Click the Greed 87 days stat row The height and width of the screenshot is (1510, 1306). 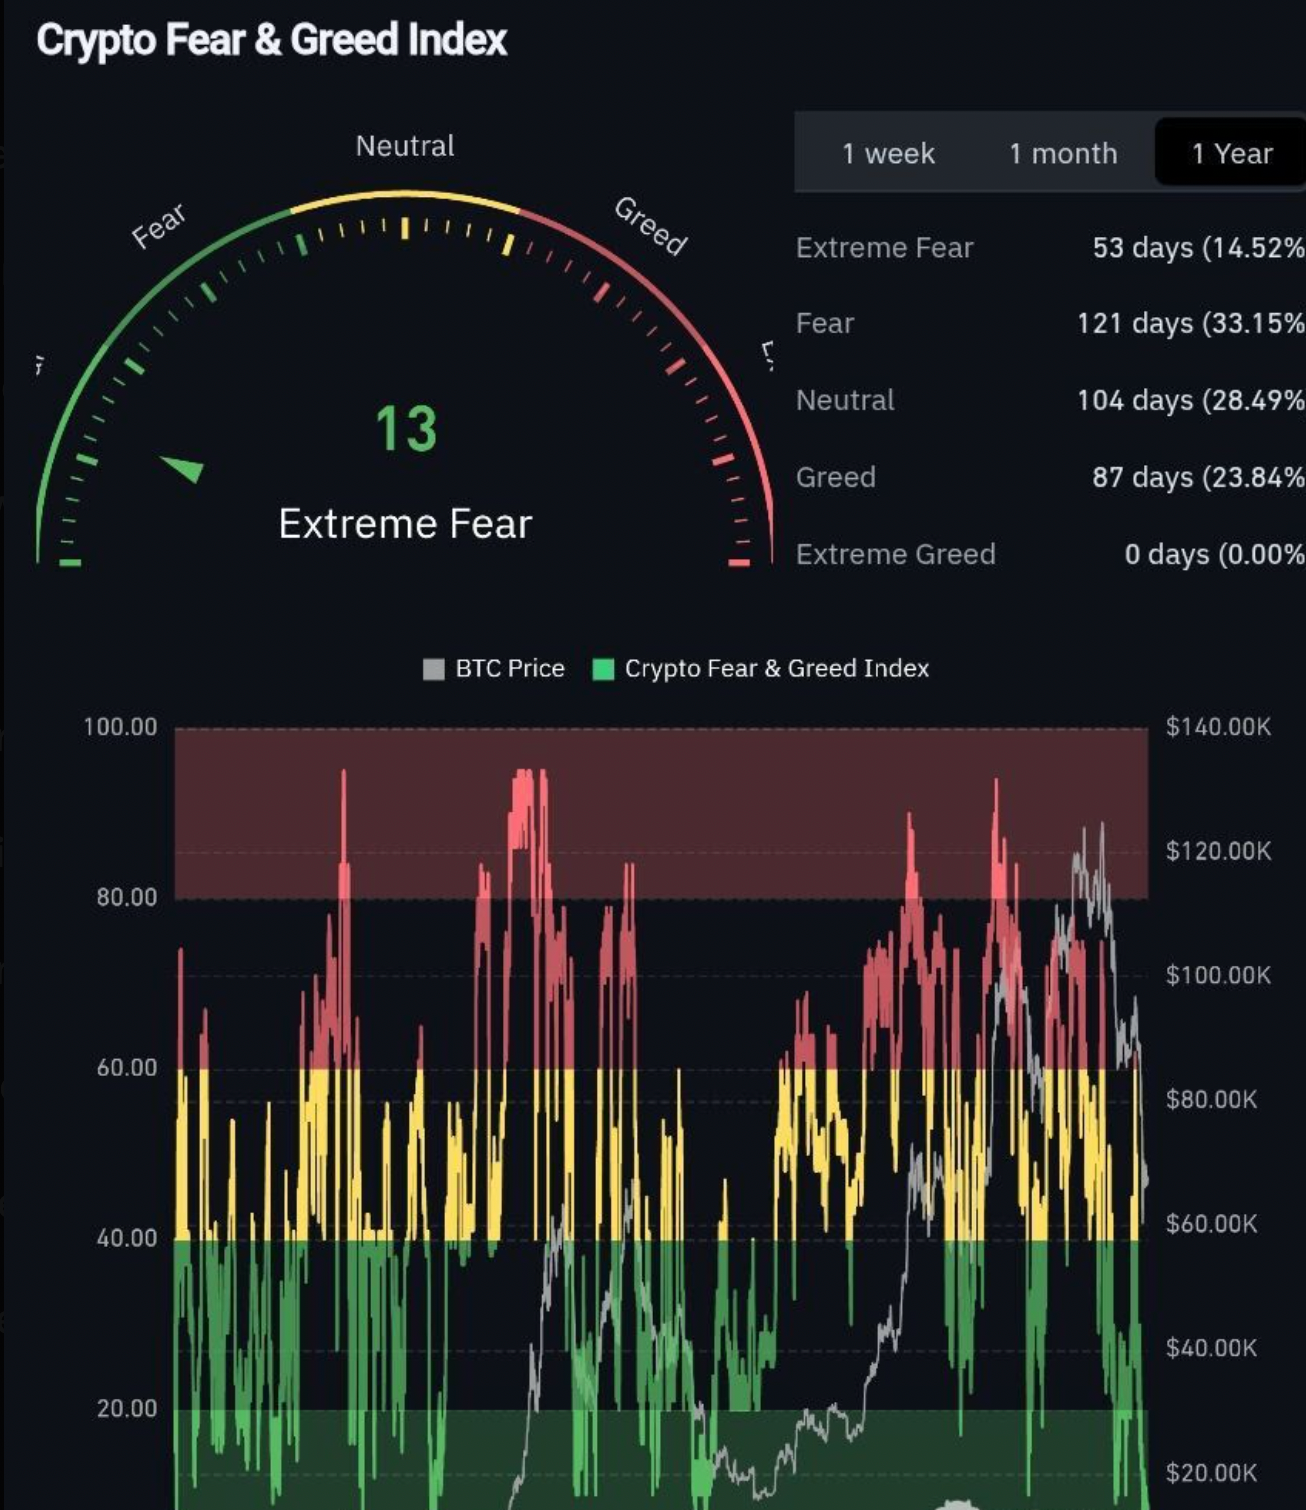point(1048,477)
